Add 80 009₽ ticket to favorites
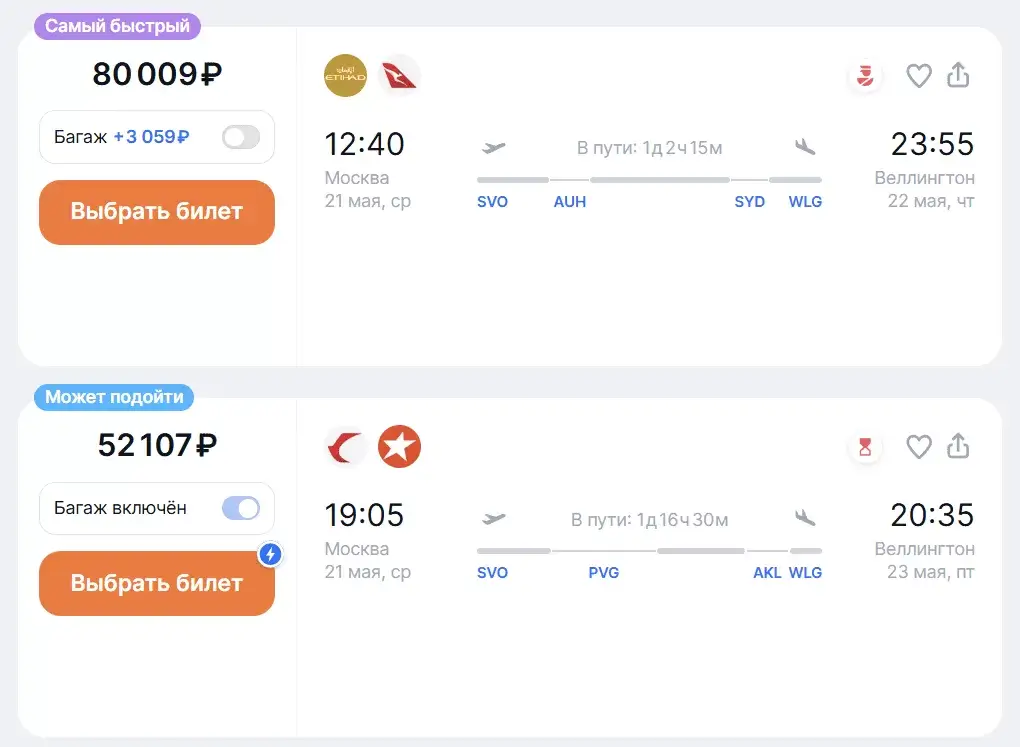Viewport: 1020px width, 747px height. tap(919, 75)
